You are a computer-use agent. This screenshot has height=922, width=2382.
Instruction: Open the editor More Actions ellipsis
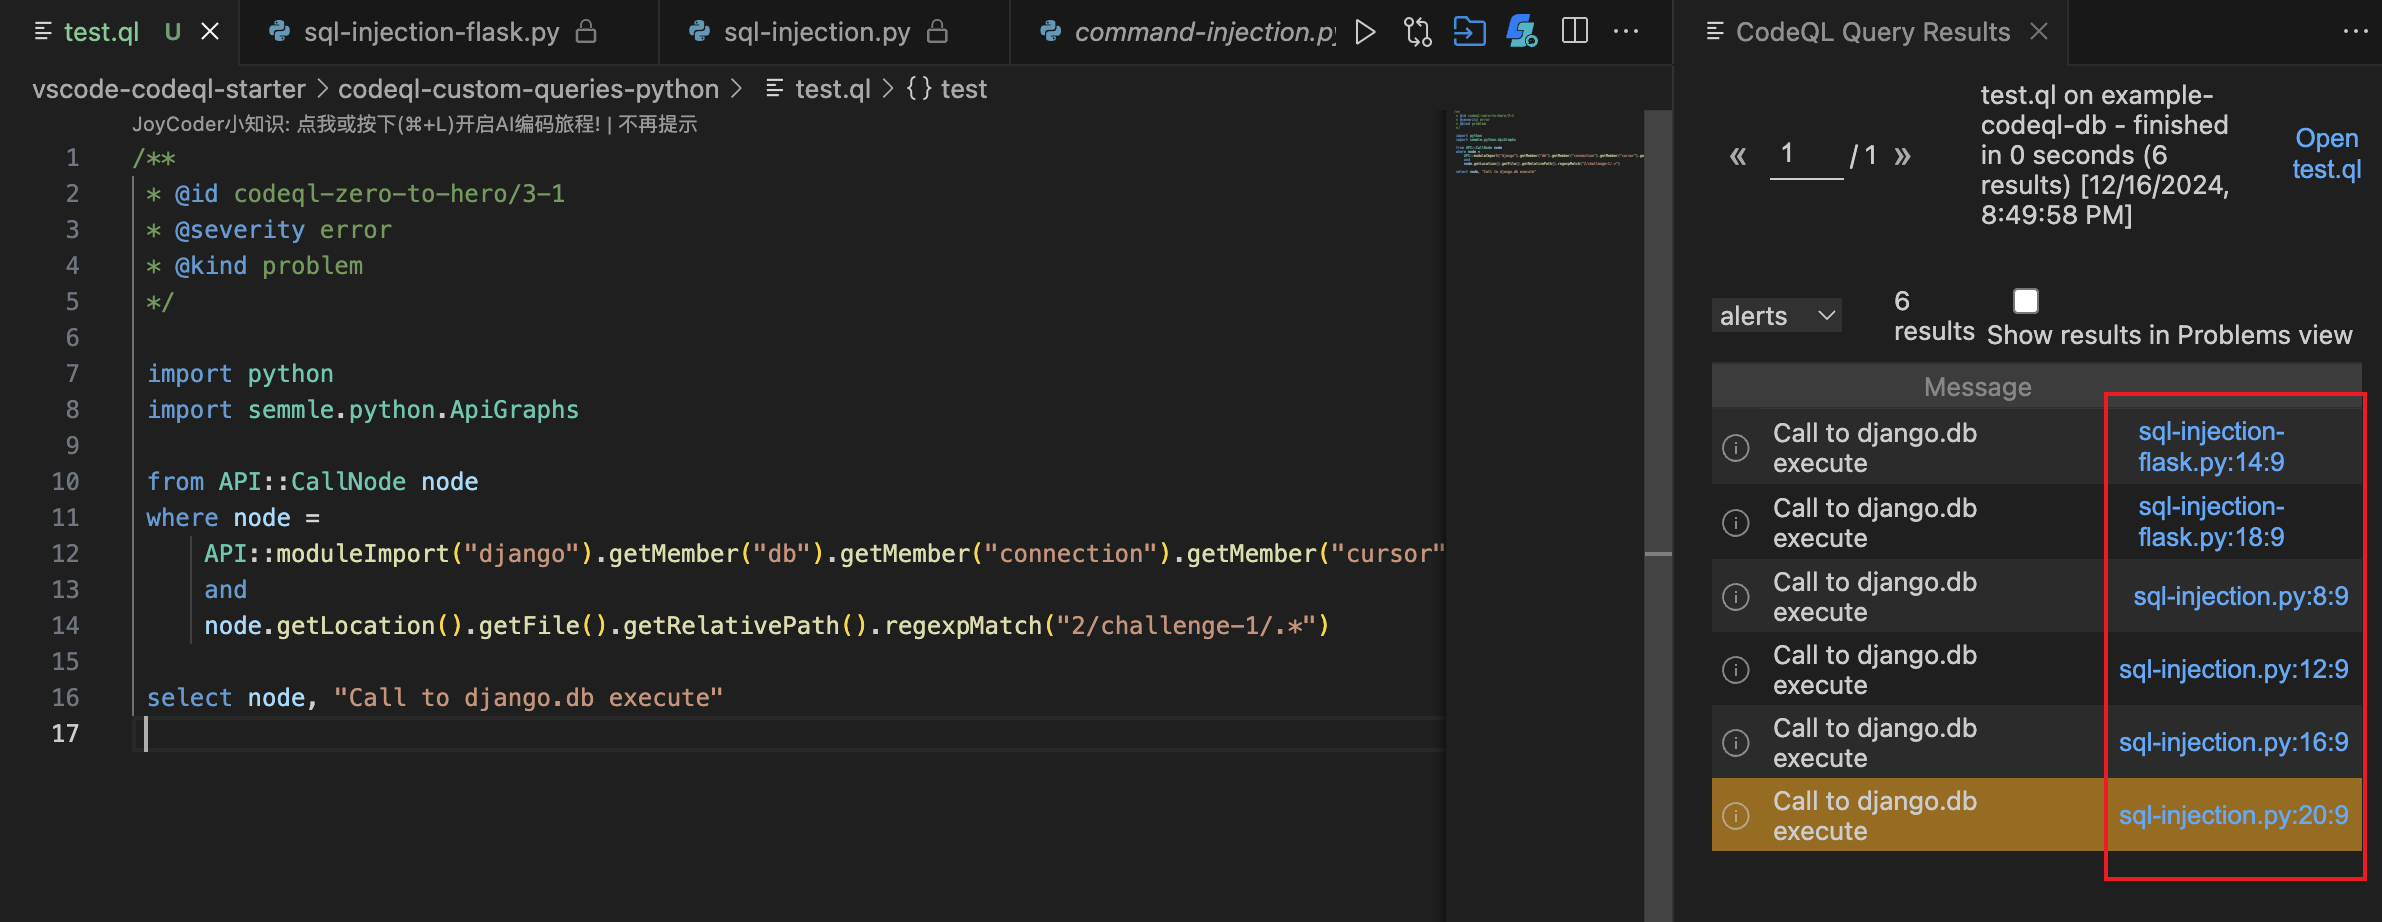[x=1627, y=31]
